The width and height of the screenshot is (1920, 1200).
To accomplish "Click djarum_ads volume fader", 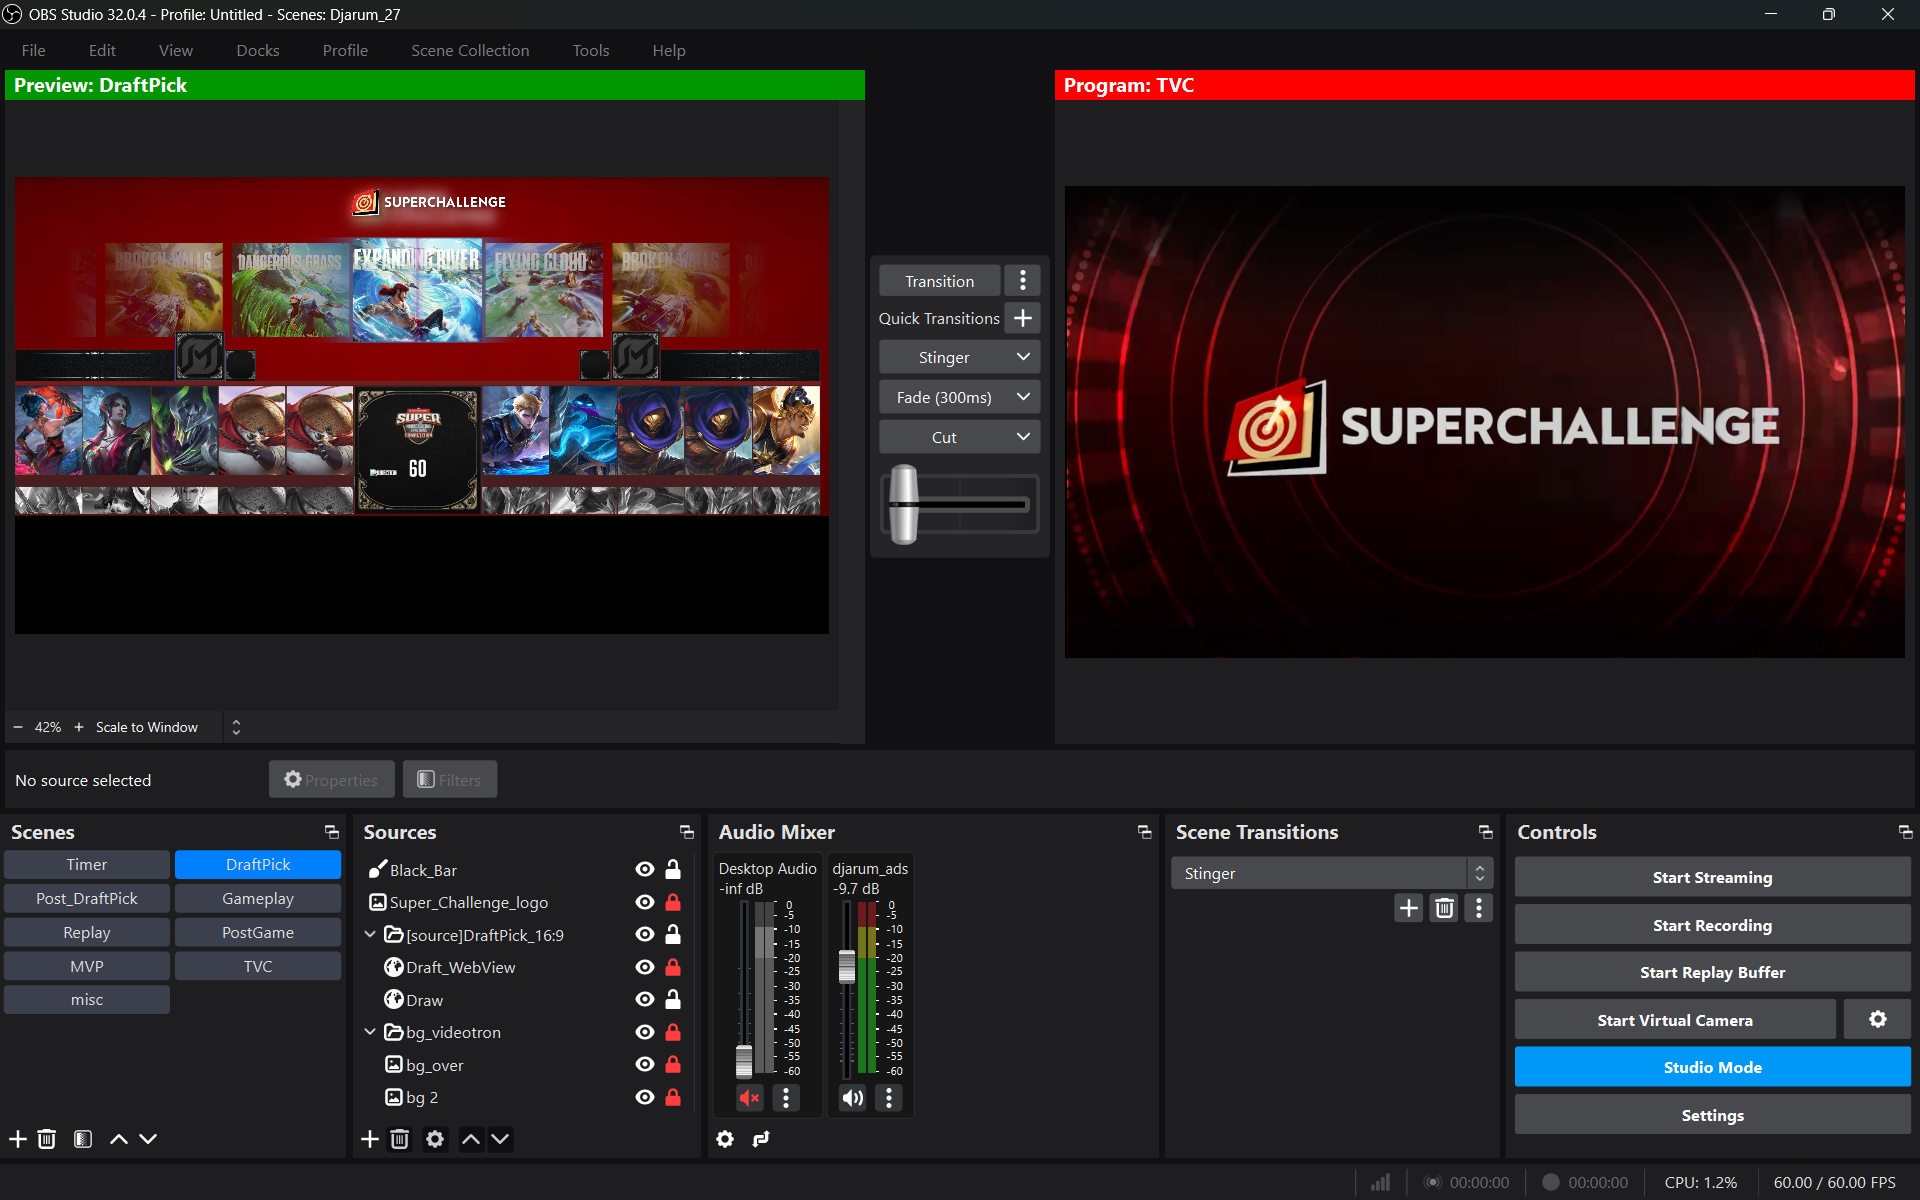I will coord(847,966).
